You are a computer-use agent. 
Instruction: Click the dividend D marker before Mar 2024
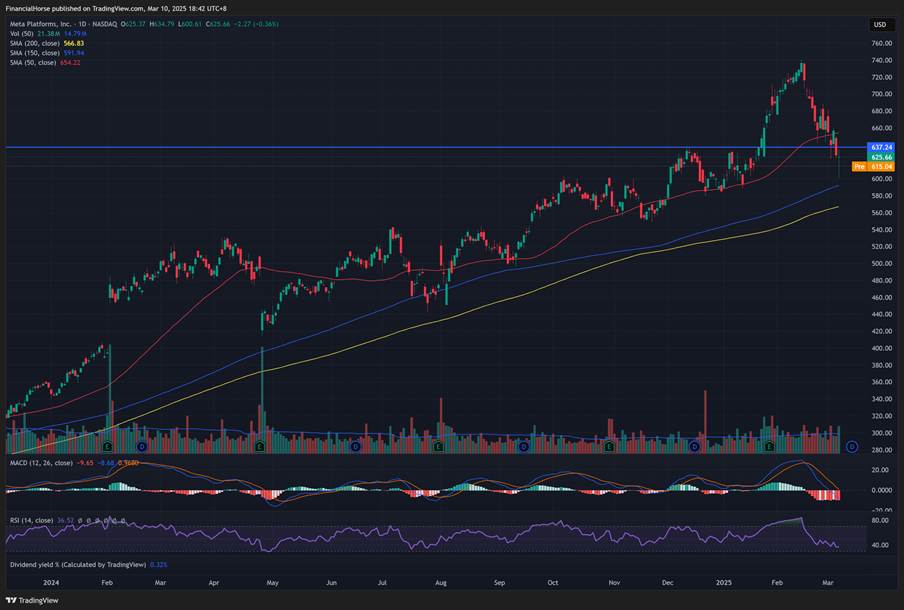pos(142,447)
